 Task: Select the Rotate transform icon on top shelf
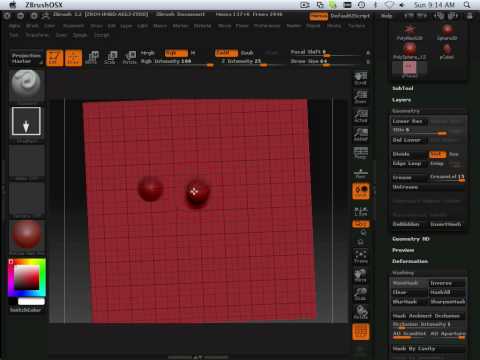[x=130, y=58]
